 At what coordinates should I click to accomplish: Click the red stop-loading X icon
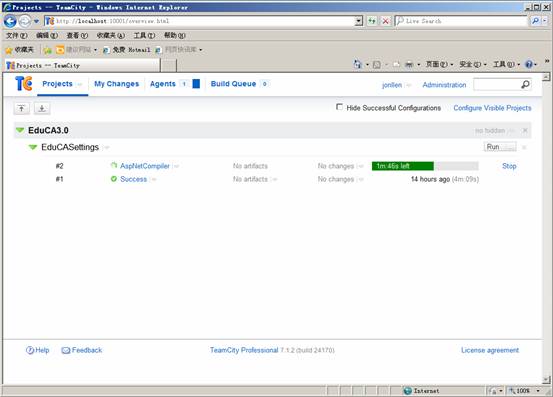click(385, 21)
